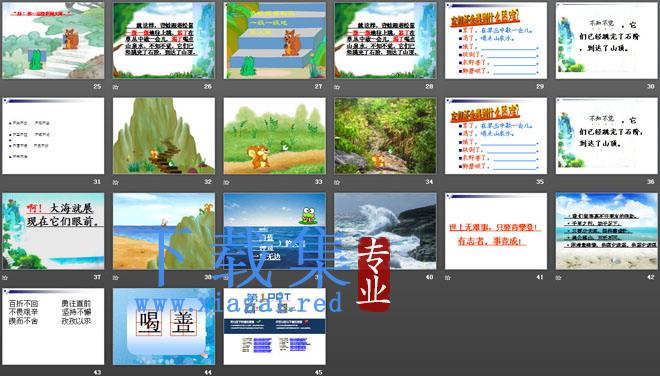Open slide 27 showing blue steps
Screen dimensions: 660x376
(x=274, y=40)
